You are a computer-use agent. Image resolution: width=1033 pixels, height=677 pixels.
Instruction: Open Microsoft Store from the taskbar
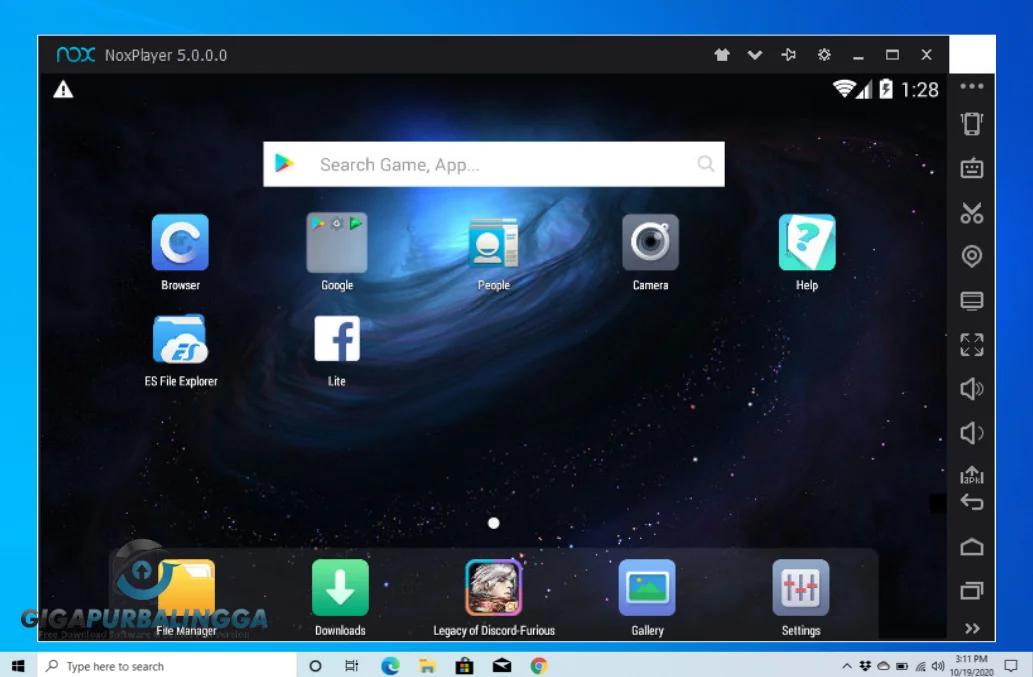[464, 666]
